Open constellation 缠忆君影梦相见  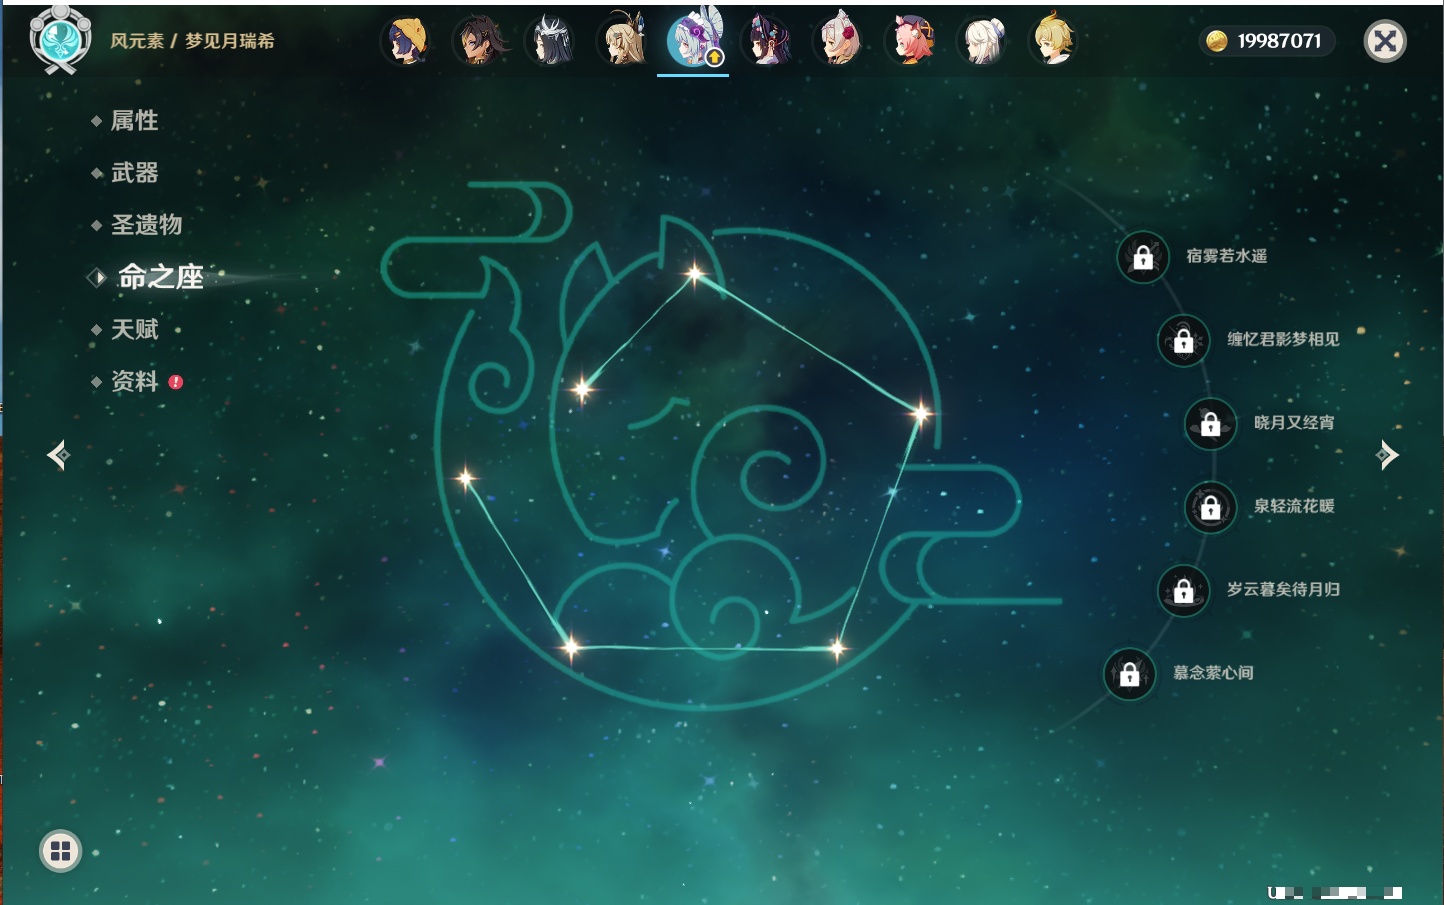1283,339
